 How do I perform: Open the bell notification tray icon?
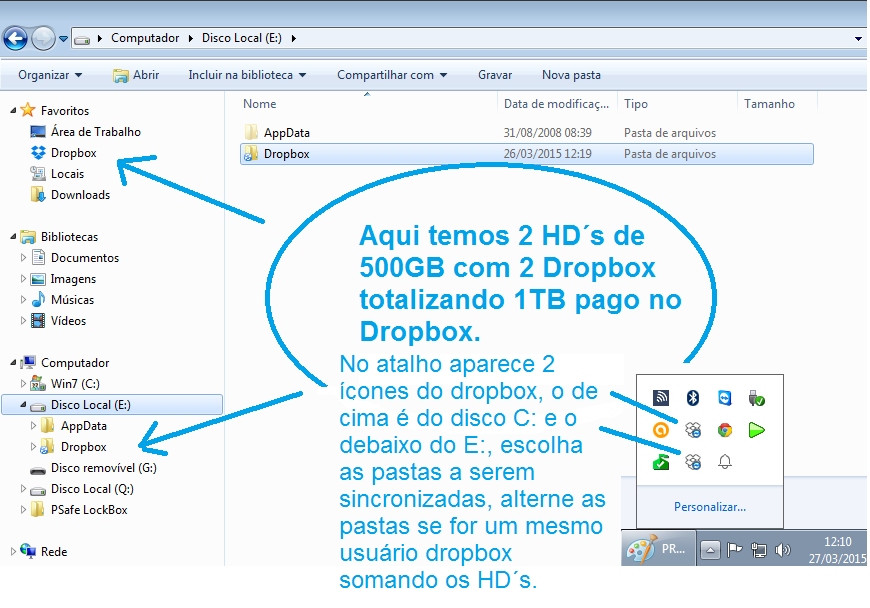(x=725, y=461)
